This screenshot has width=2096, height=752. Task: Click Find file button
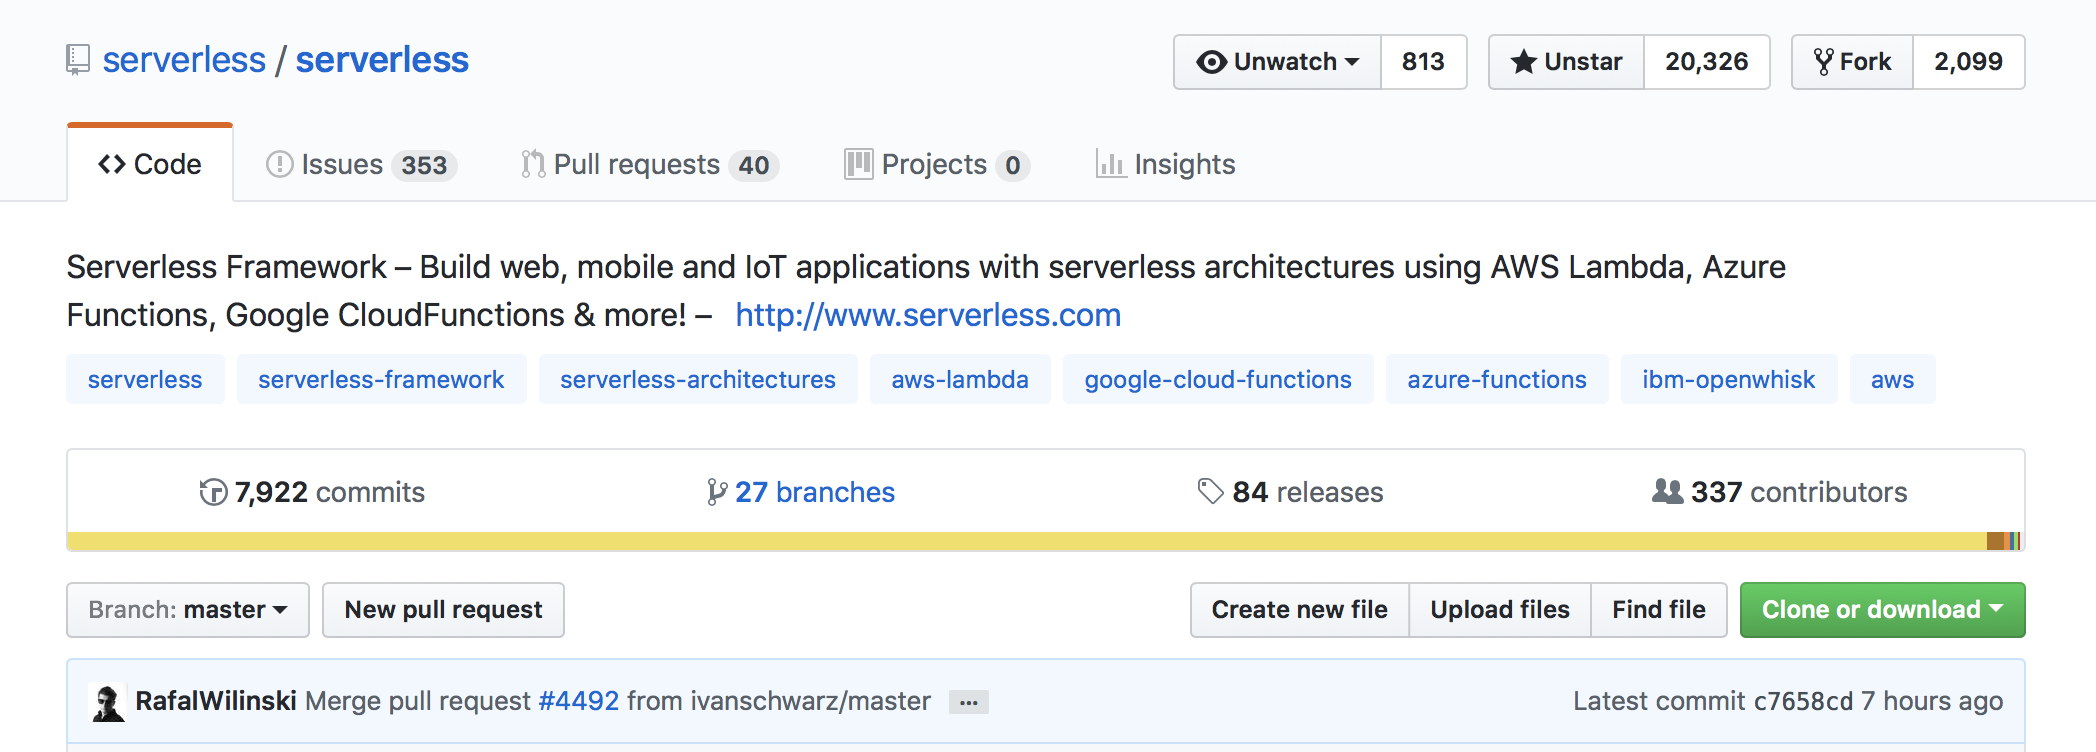pos(1659,610)
